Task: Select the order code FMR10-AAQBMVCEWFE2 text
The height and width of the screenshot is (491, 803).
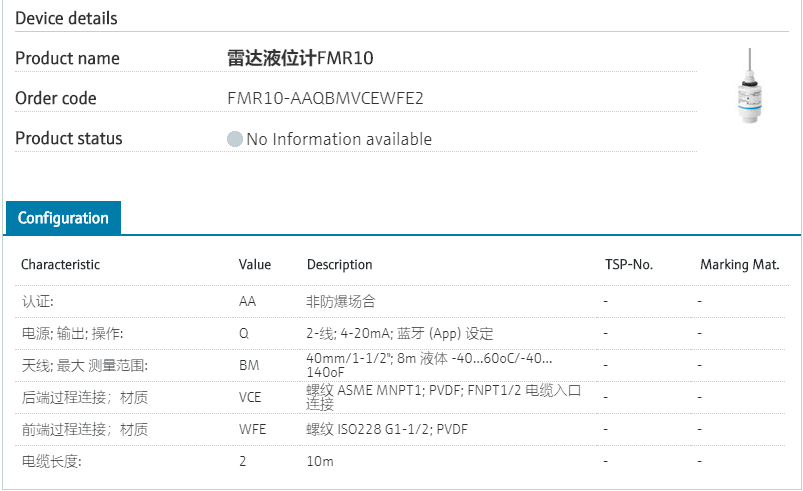Action: point(326,99)
